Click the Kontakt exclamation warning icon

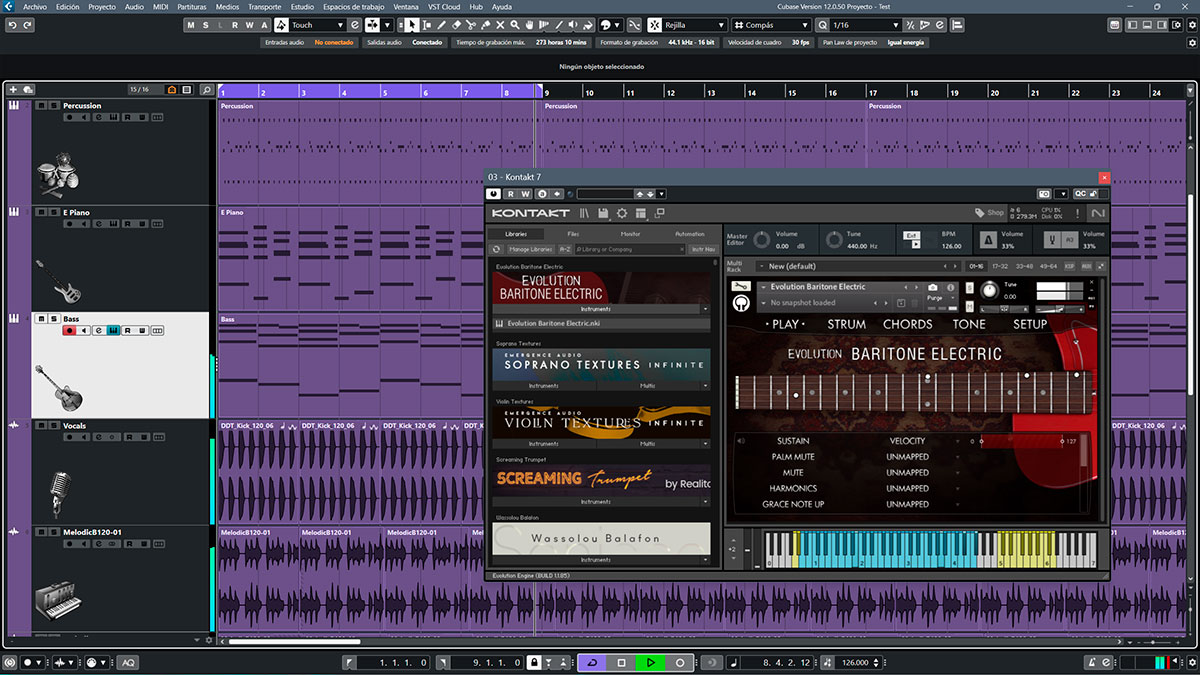1077,213
